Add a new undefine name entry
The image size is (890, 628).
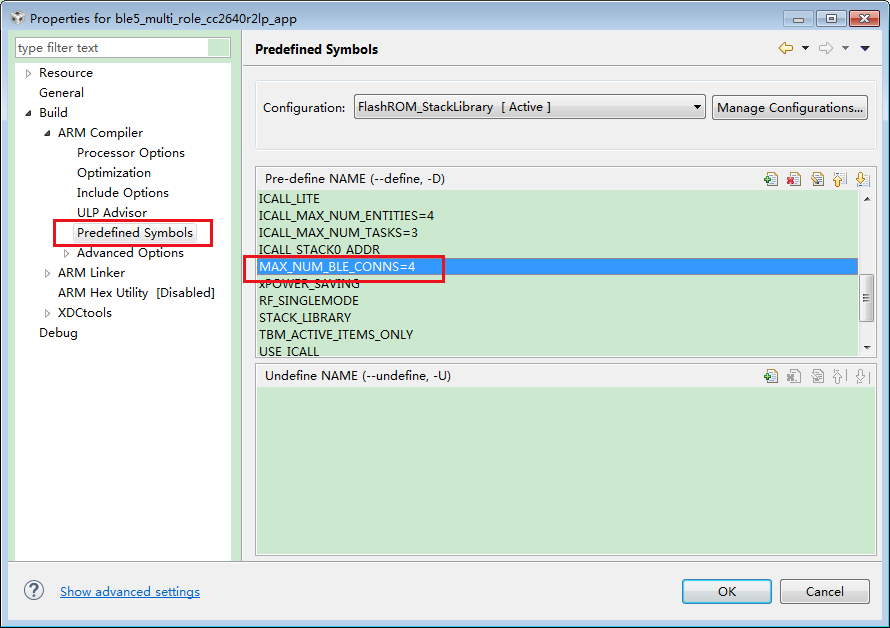(x=771, y=376)
